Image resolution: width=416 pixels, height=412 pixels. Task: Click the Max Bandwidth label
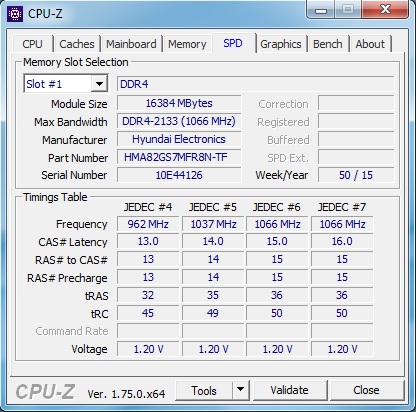(x=71, y=122)
